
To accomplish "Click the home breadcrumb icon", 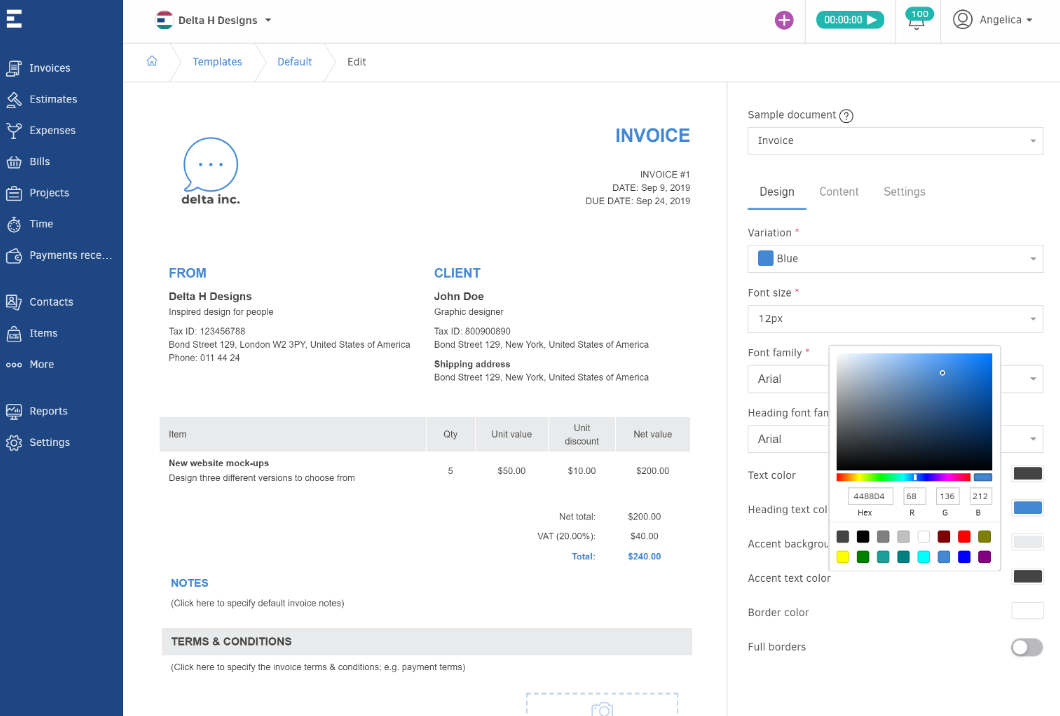I will click(x=152, y=61).
